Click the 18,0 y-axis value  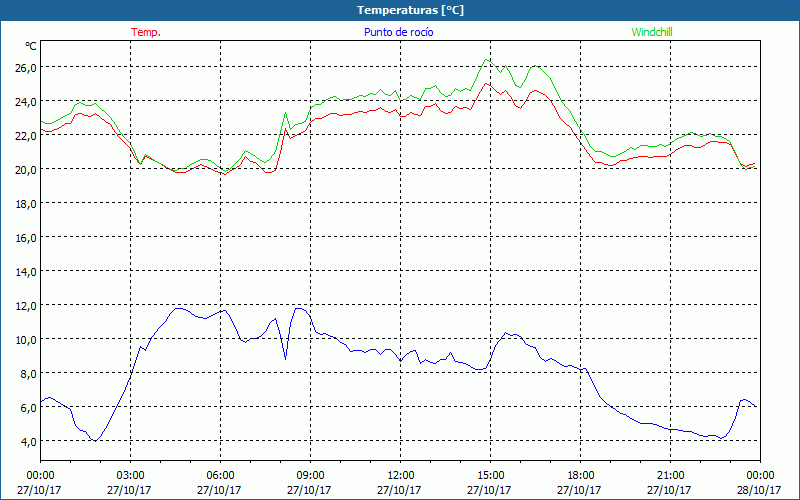26,204
